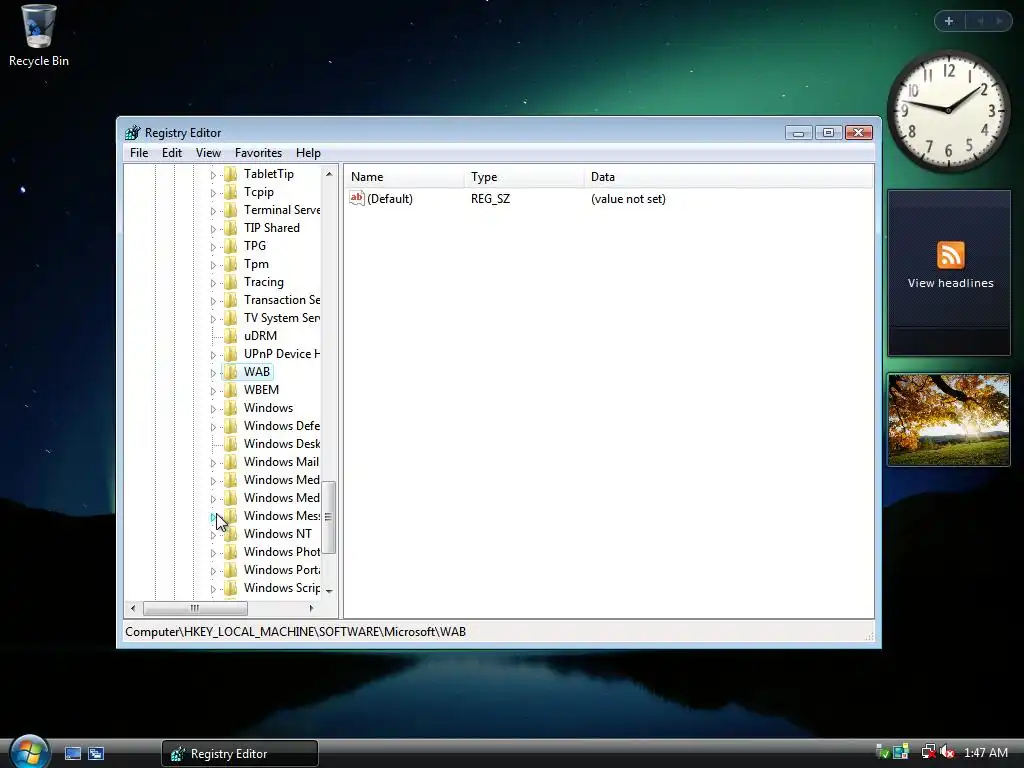
Task: Select the Windows Desktop Search tree item
Action: pyautogui.click(x=281, y=444)
